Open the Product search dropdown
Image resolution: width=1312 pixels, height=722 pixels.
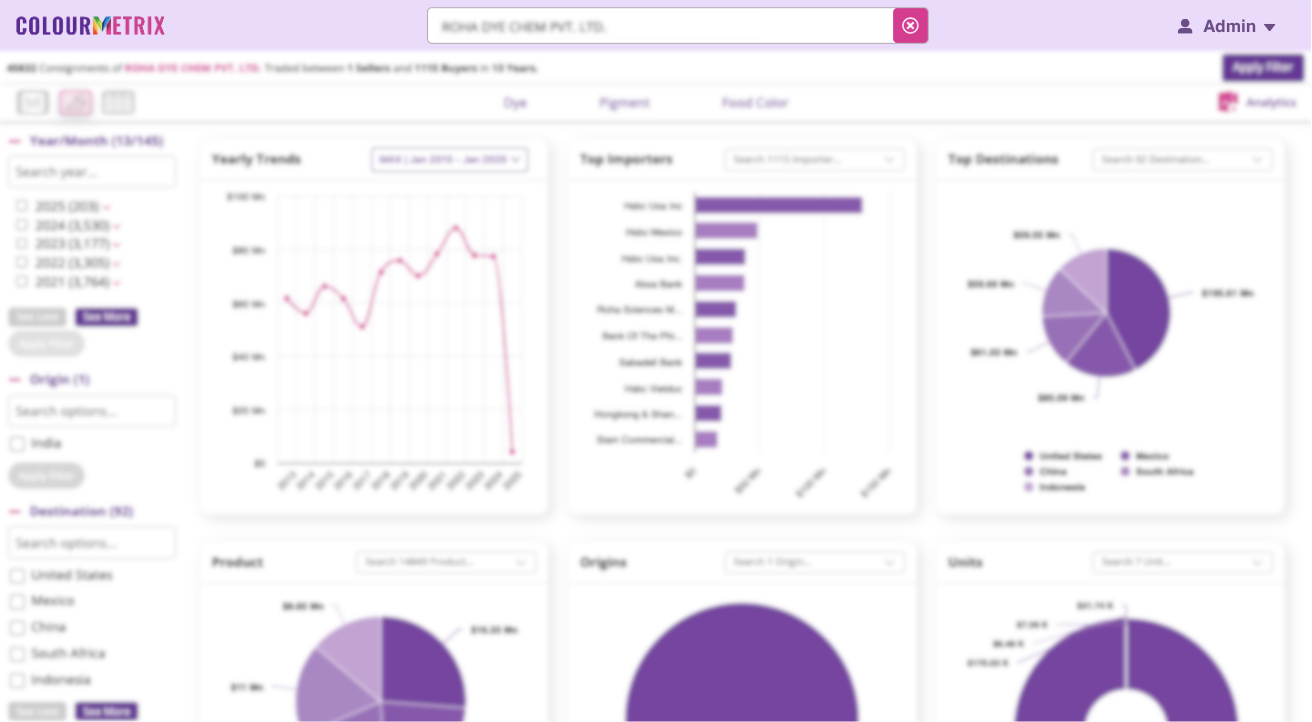(x=446, y=562)
